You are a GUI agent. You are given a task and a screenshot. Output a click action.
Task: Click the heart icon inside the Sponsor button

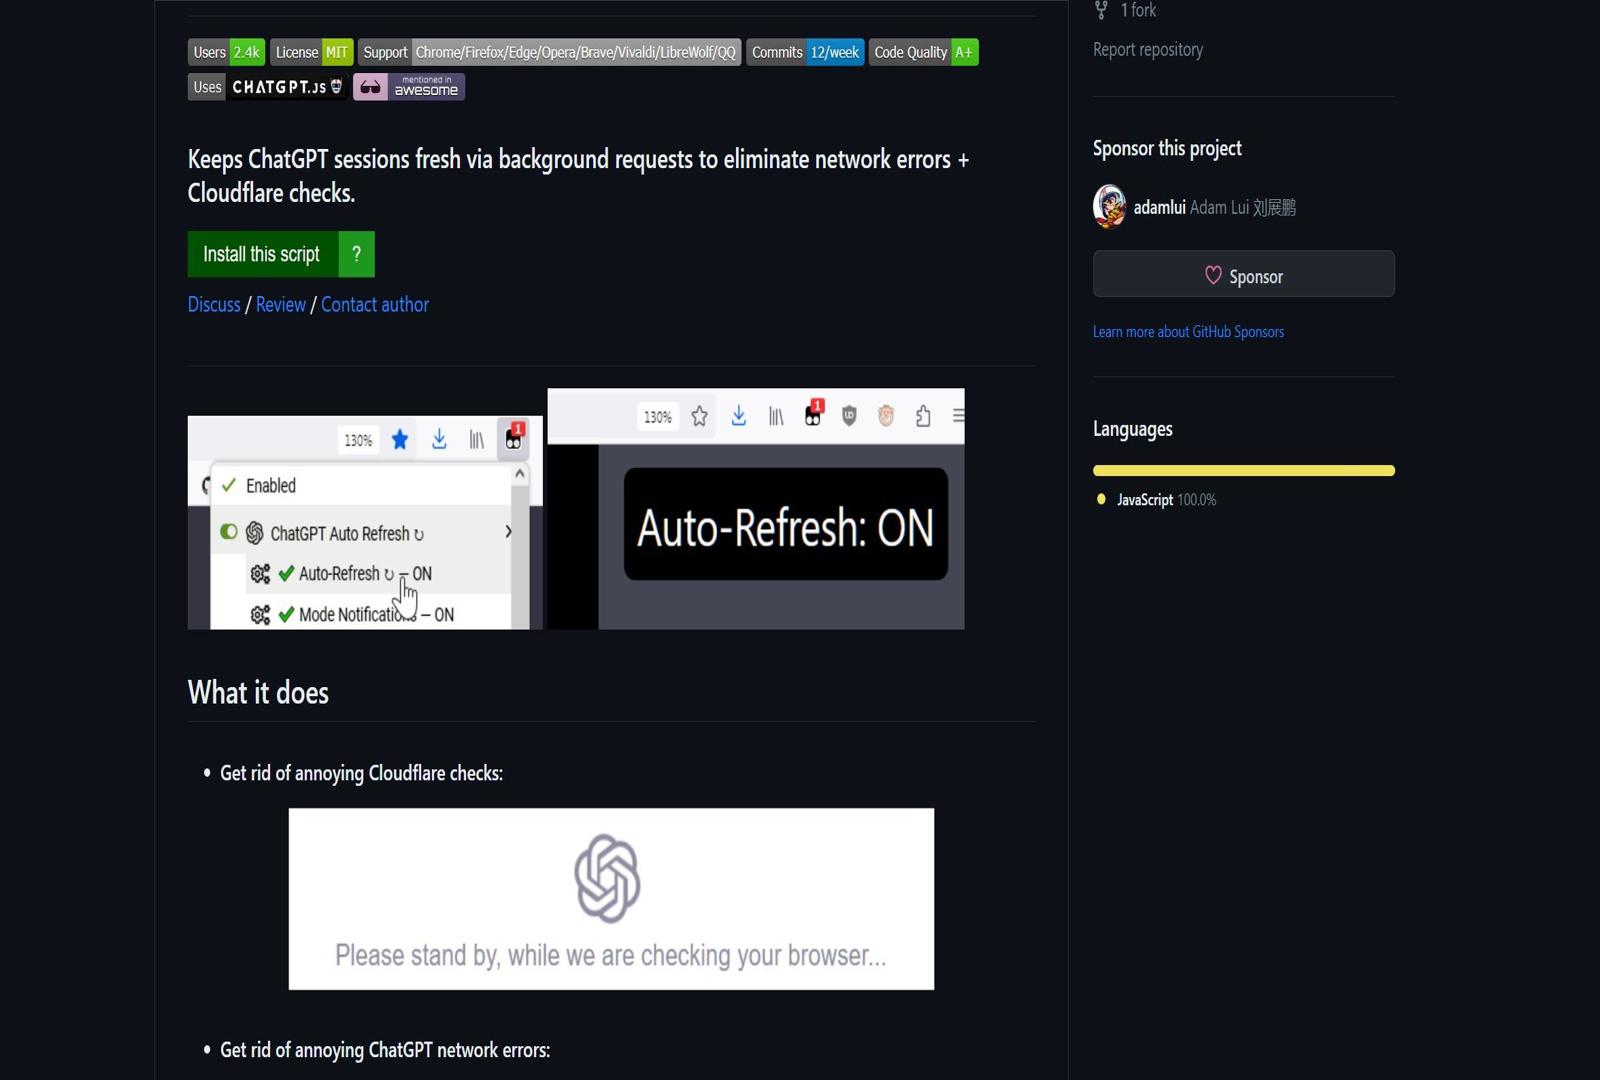(x=1214, y=276)
